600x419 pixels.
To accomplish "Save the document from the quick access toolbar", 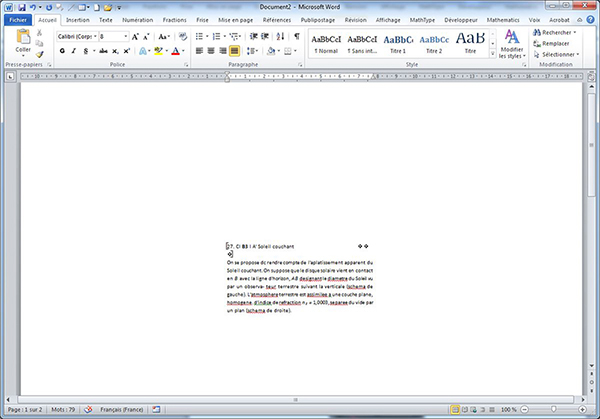I will [21, 7].
